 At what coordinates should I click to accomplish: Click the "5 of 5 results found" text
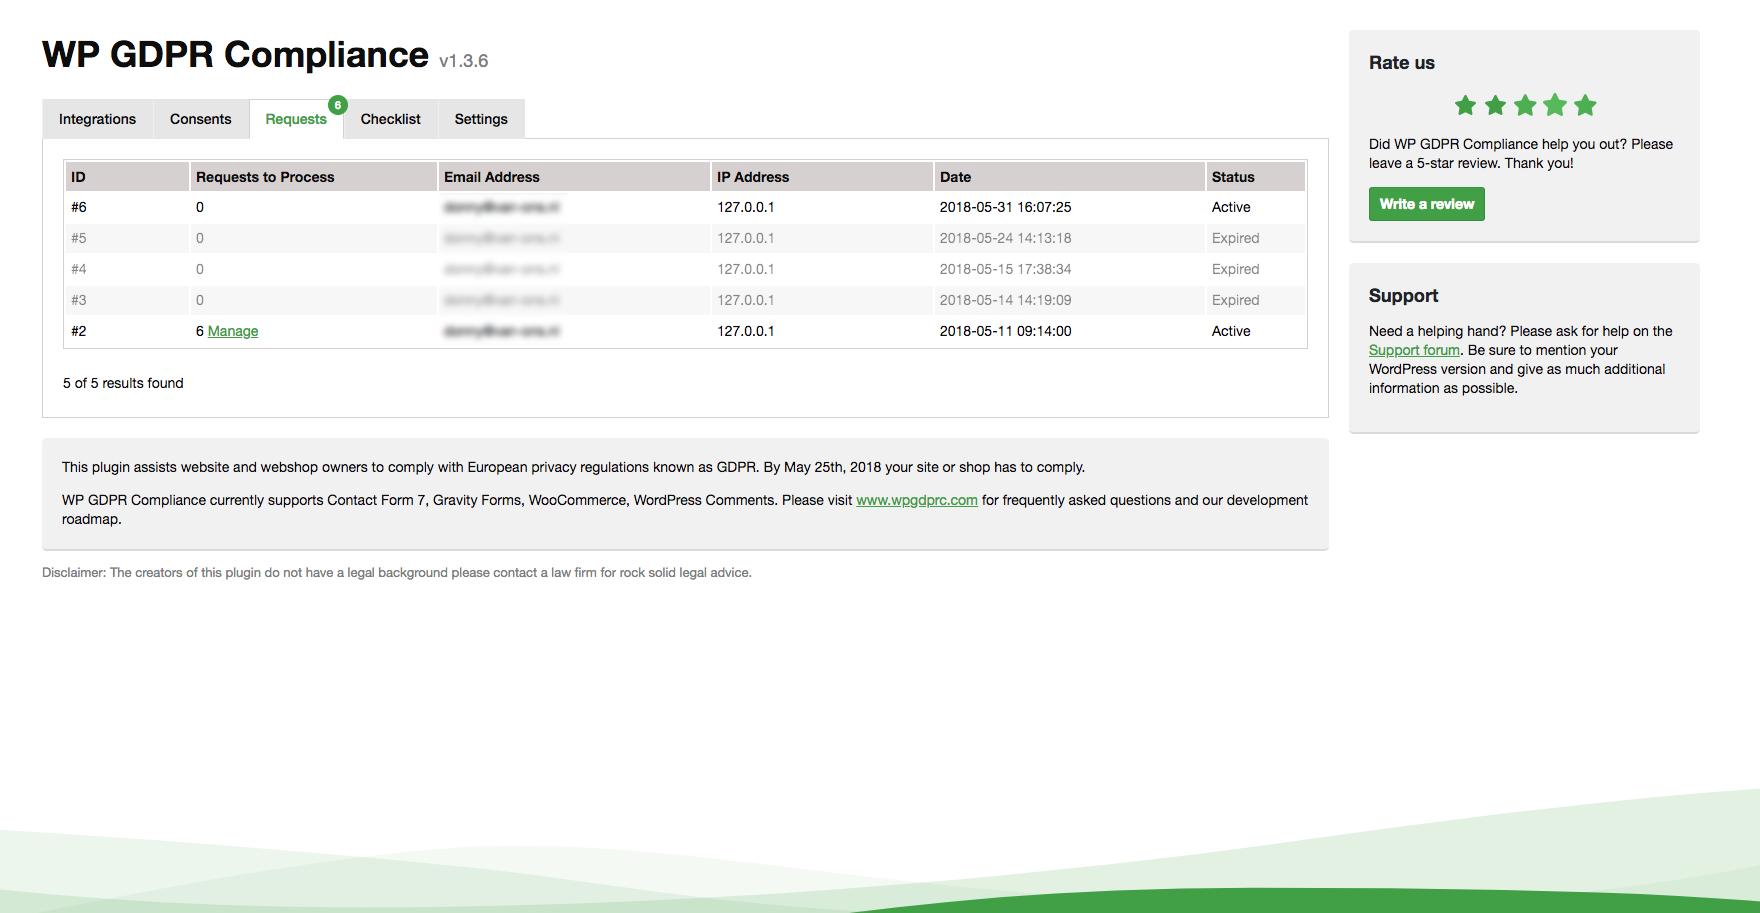click(123, 383)
